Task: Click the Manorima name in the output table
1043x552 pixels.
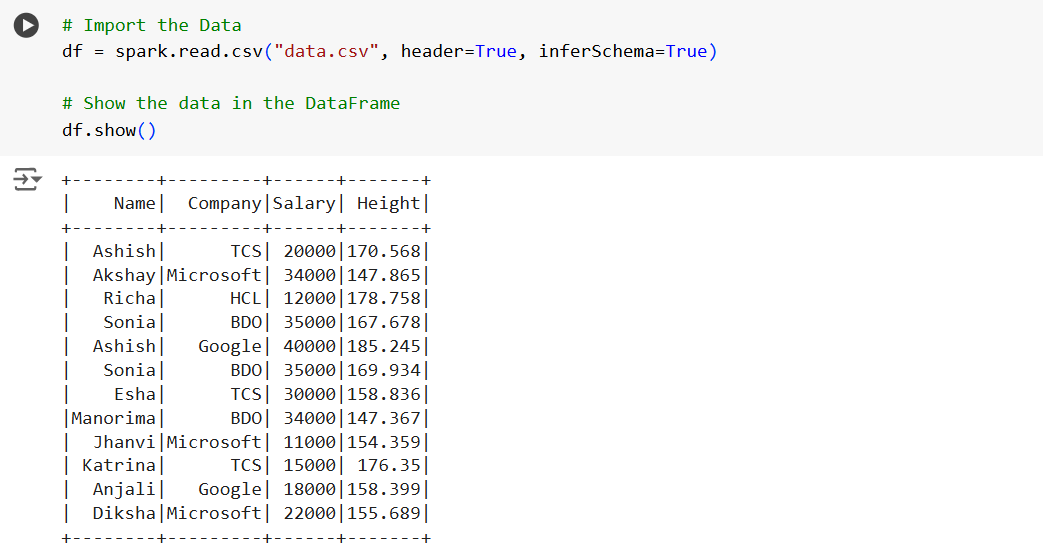Action: tap(113, 417)
